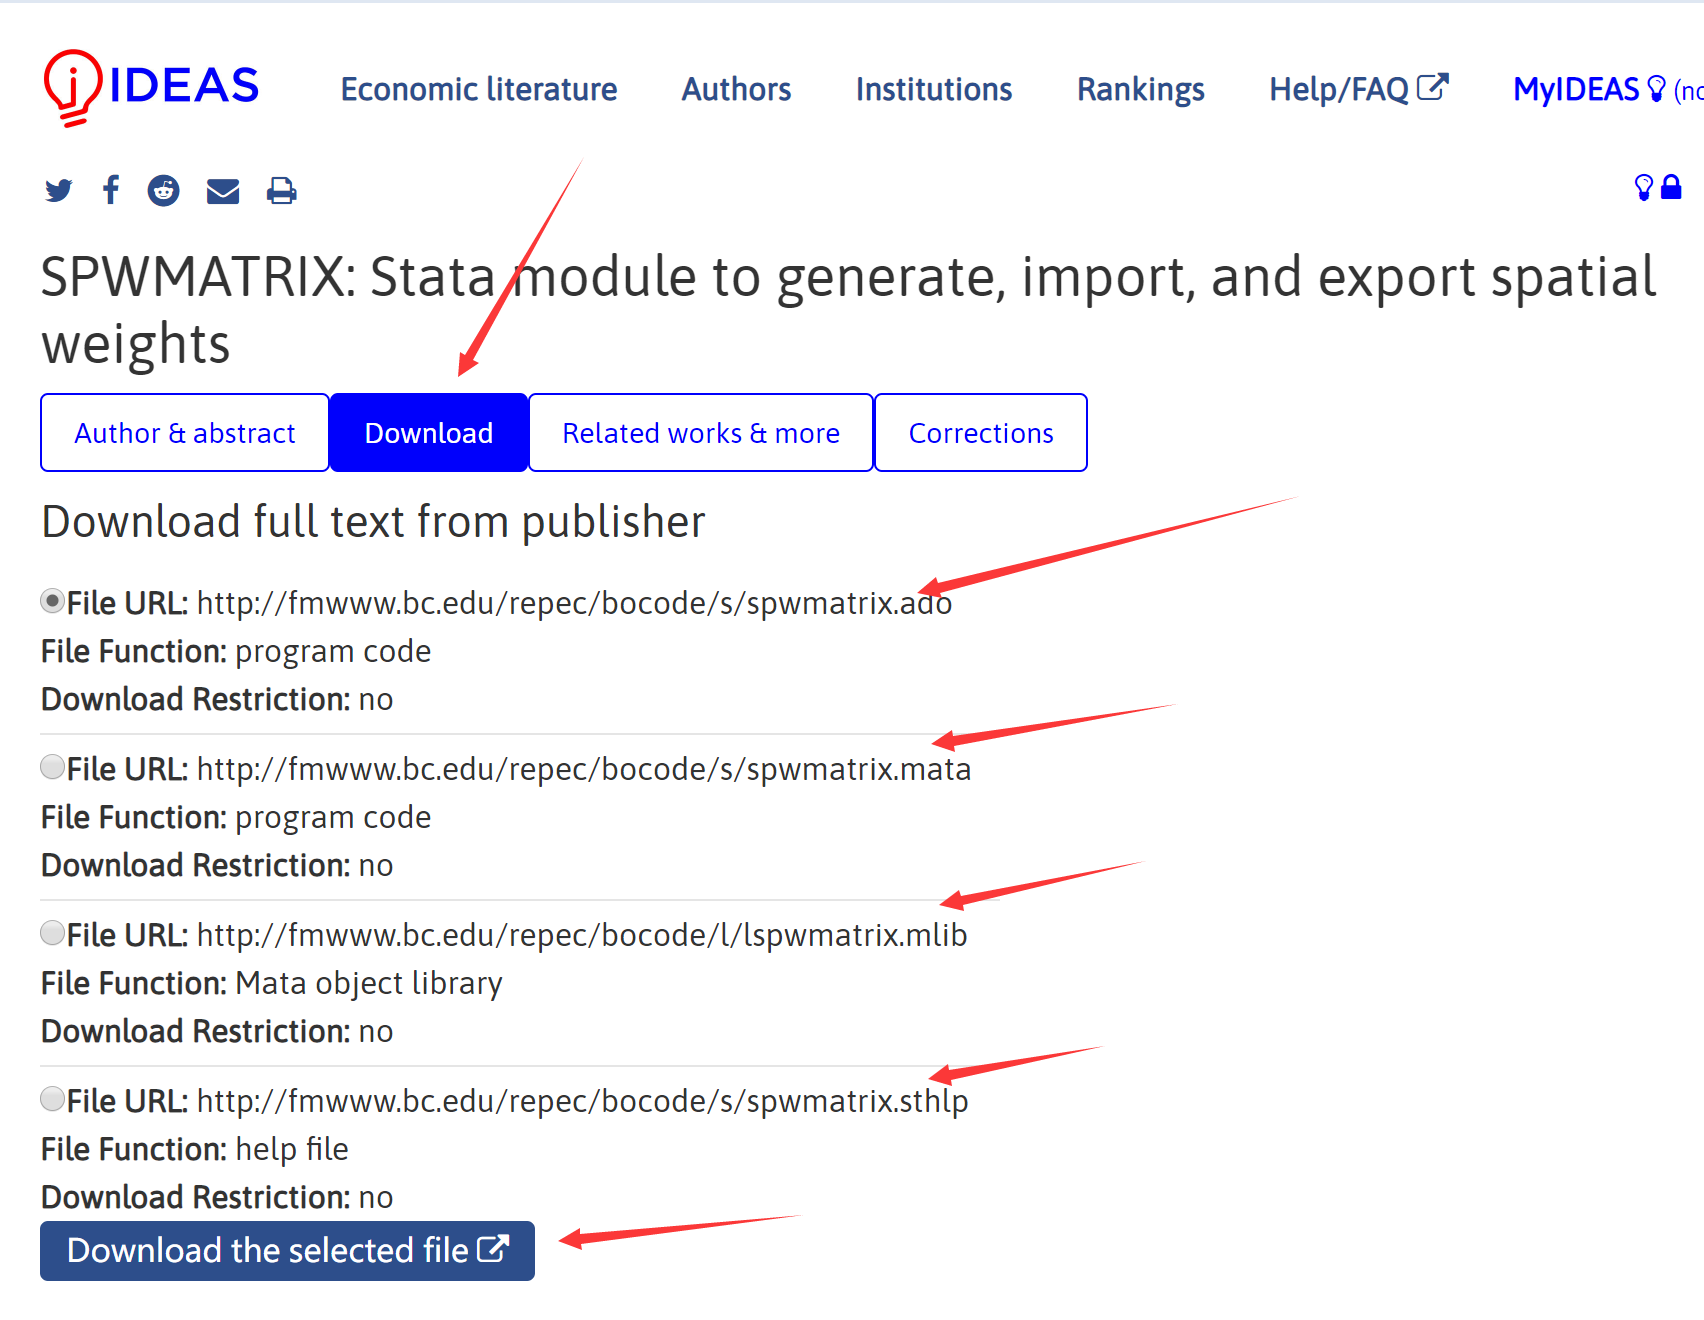Select the lspwmatrix.mlib file radio button
Screen dimensions: 1704x1320
(x=53, y=933)
